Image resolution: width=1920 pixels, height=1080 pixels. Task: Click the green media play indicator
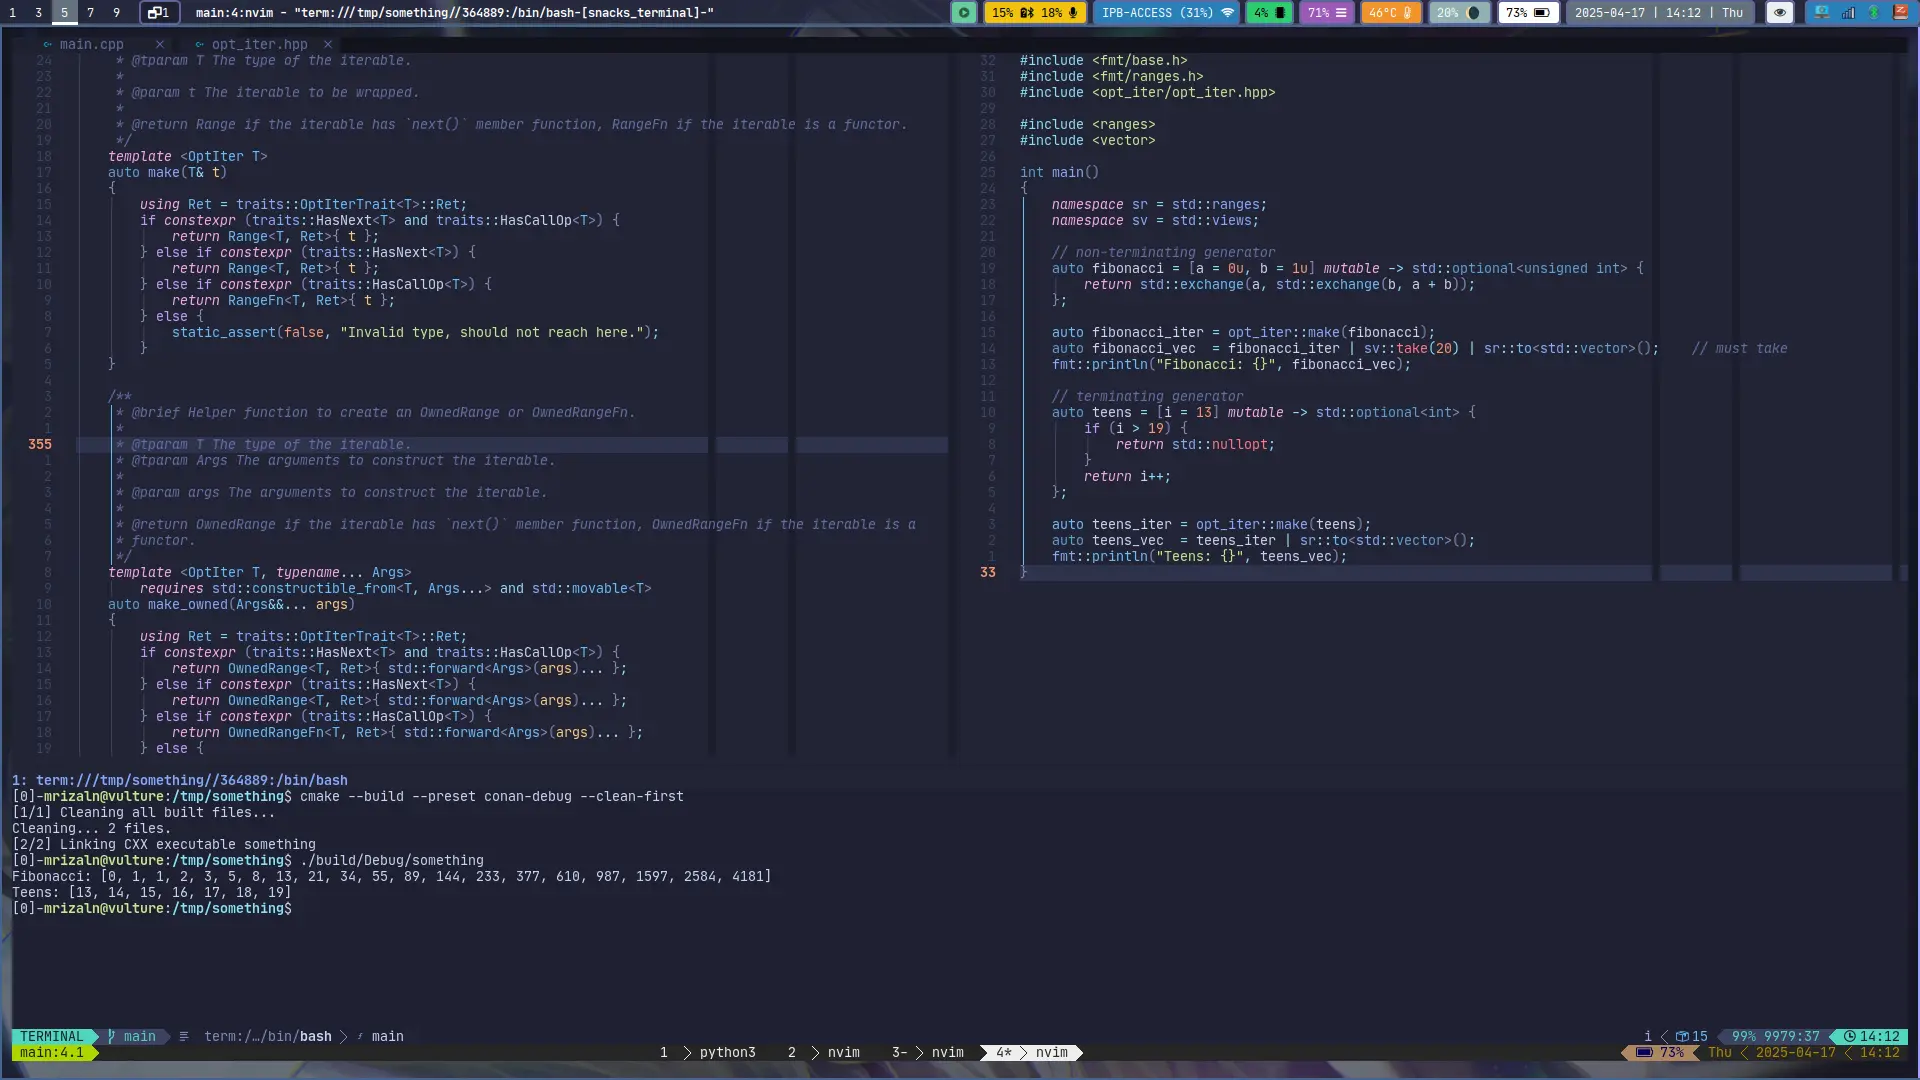coord(963,13)
